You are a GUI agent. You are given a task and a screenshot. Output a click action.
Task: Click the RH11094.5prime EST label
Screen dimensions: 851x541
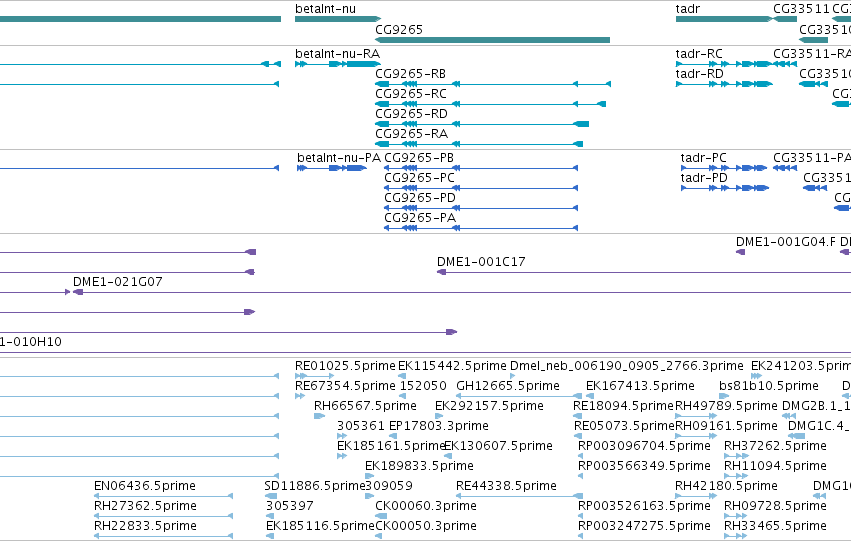[776, 467]
